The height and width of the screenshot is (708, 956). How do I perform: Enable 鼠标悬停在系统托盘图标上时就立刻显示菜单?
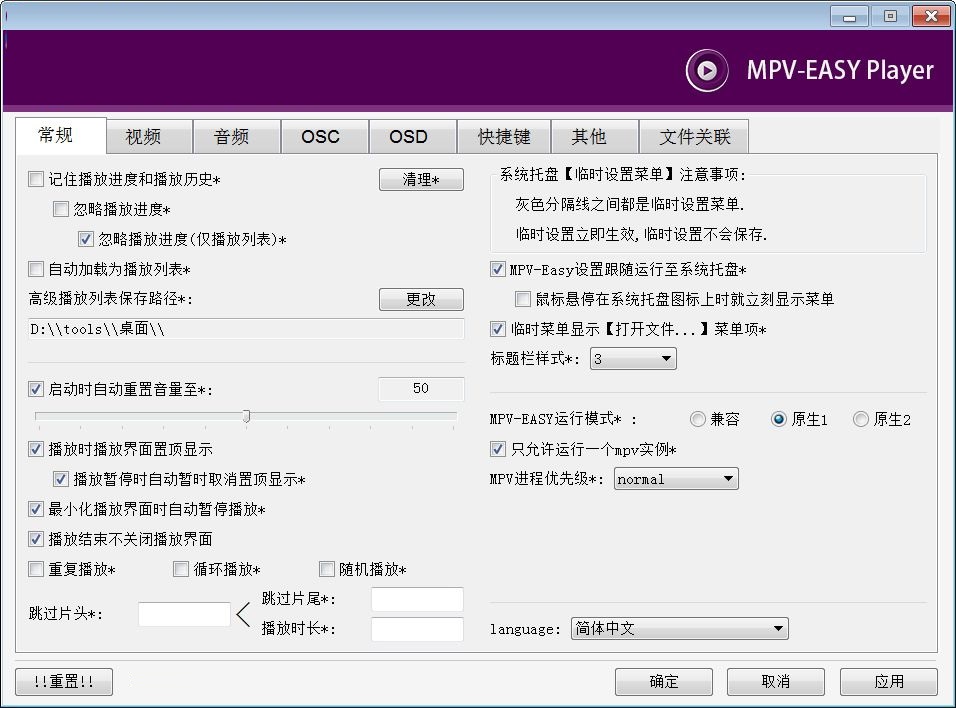tap(523, 299)
